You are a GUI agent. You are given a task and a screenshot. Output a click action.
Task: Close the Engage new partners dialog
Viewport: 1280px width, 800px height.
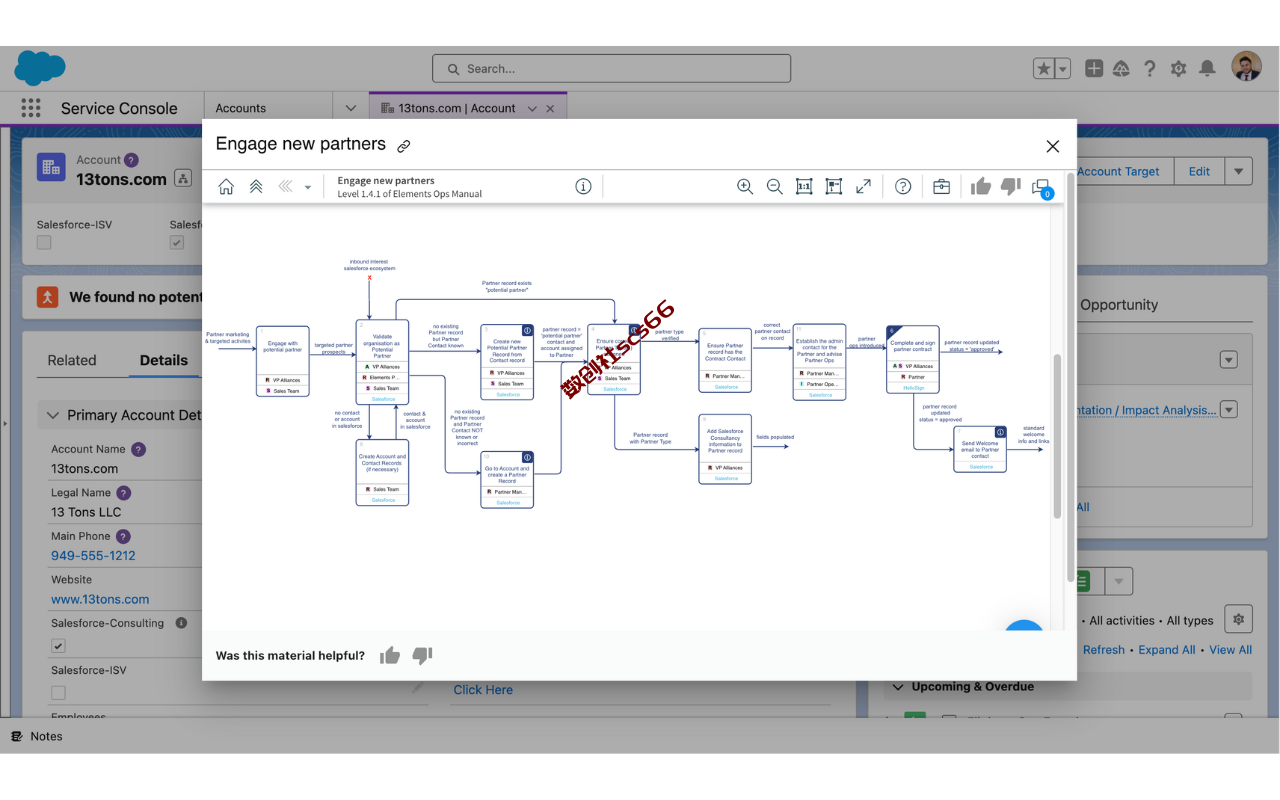1052,146
